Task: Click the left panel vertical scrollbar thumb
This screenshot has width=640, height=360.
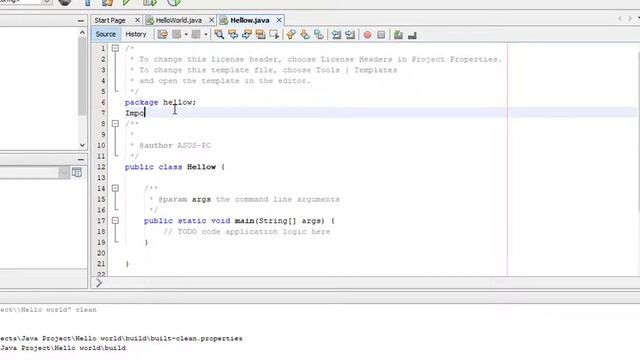Action: 82,76
